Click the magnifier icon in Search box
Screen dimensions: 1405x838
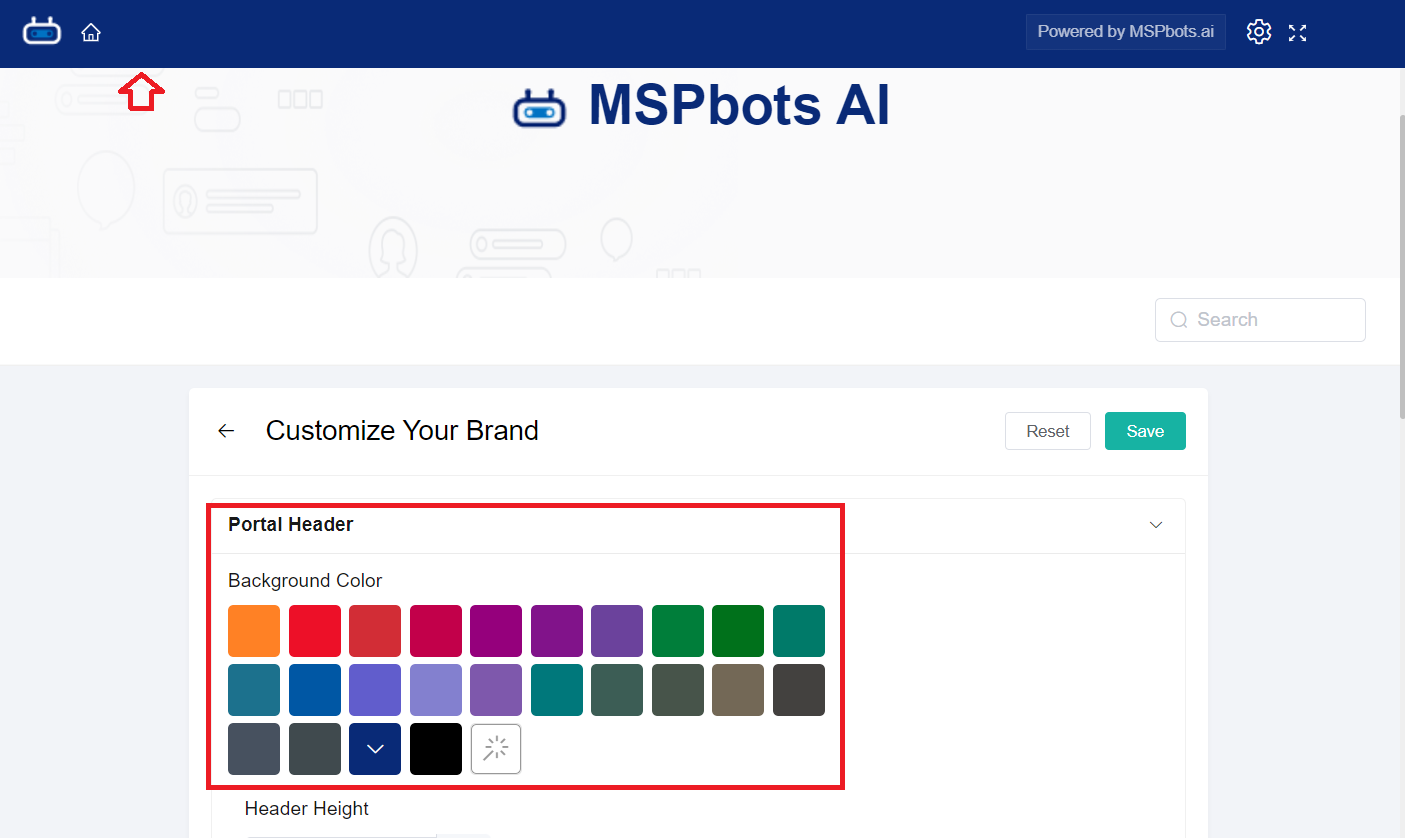[1180, 320]
